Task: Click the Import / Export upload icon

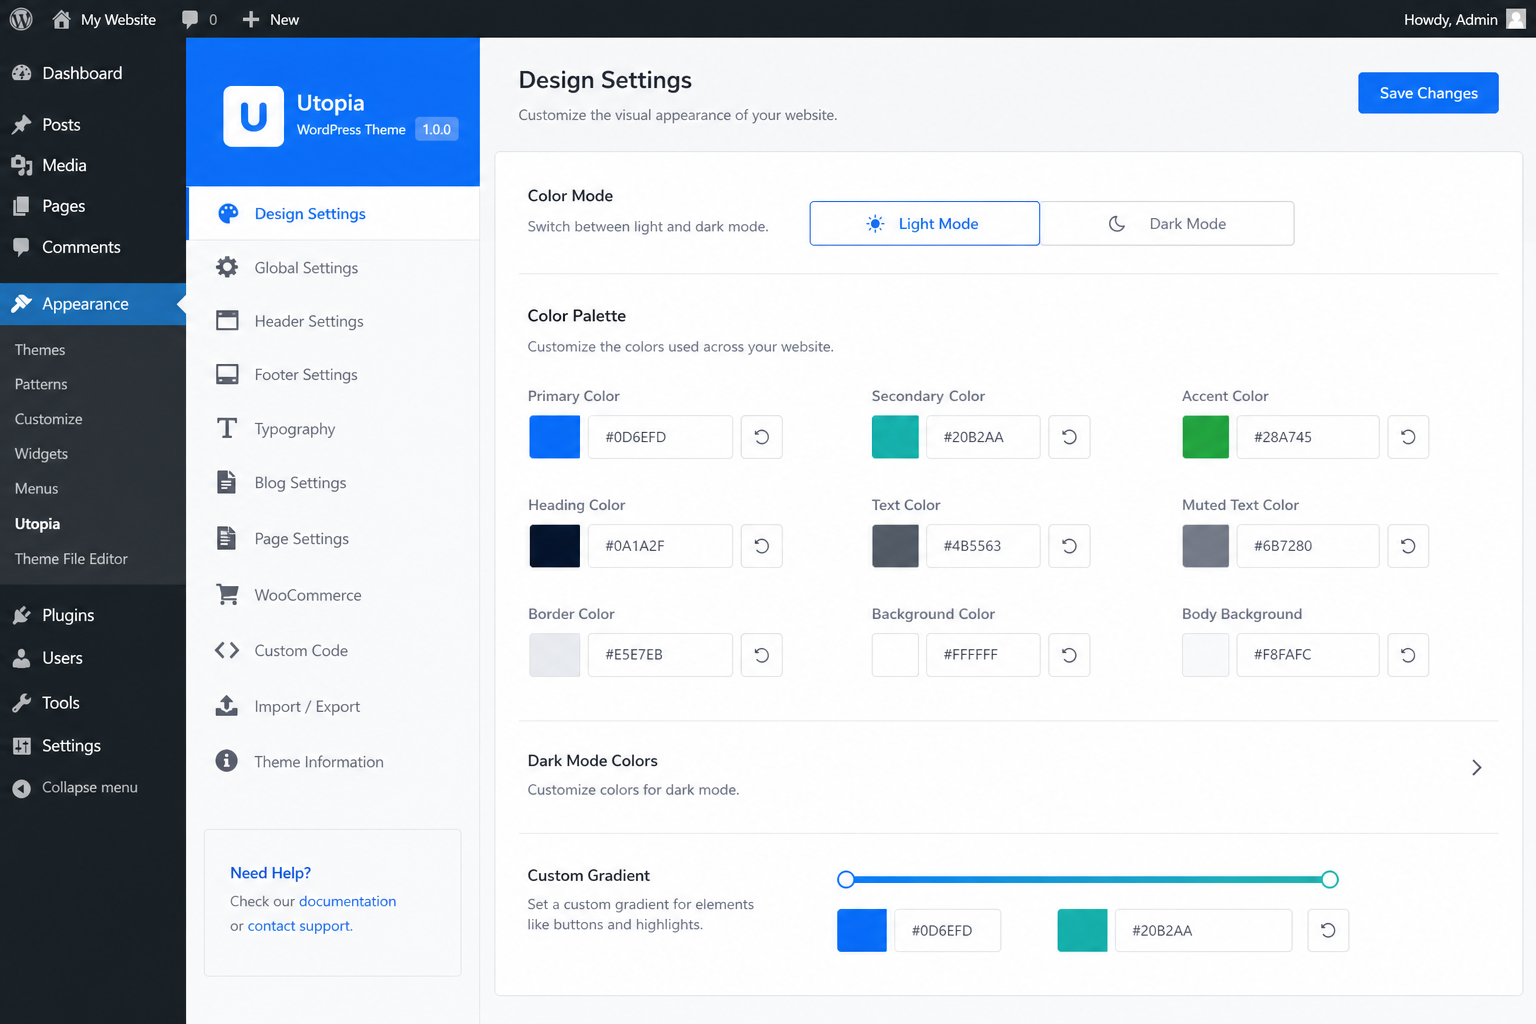Action: click(x=227, y=706)
